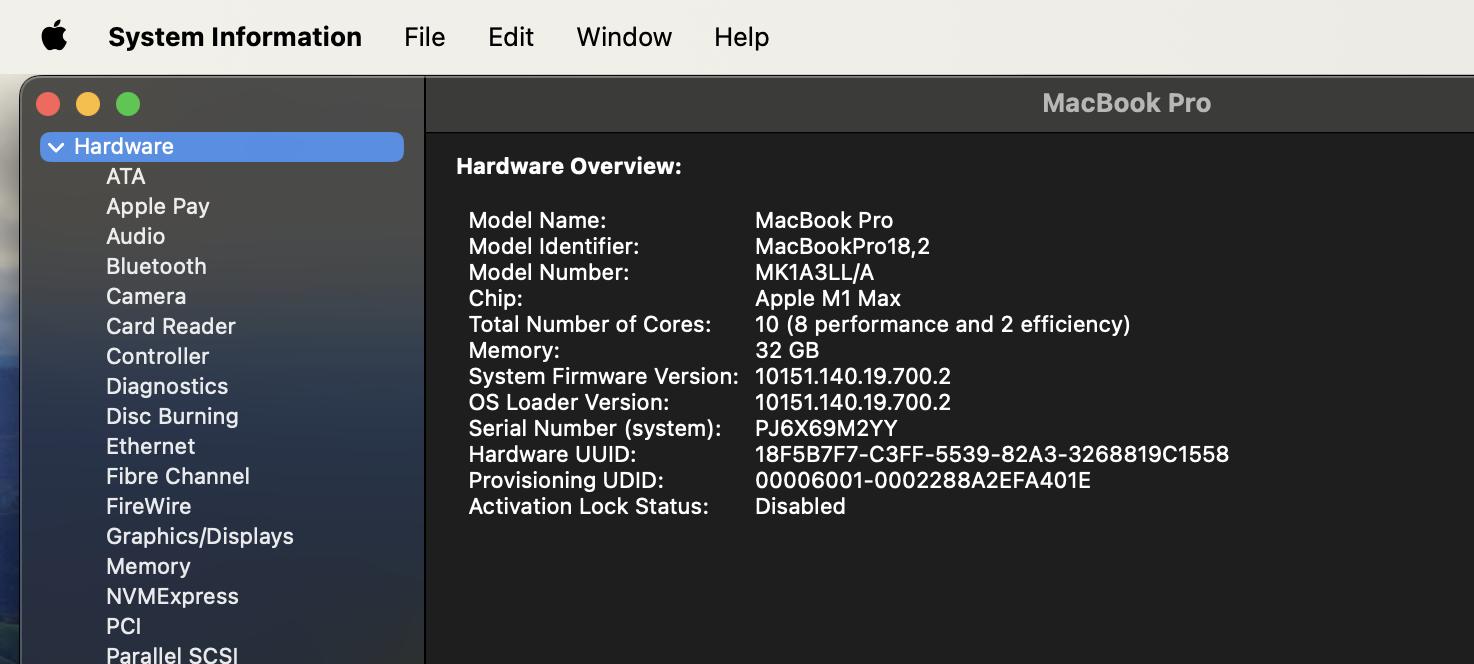Viewport: 1474px width, 664px height.
Task: Open the Window menu
Action: pyautogui.click(x=624, y=37)
